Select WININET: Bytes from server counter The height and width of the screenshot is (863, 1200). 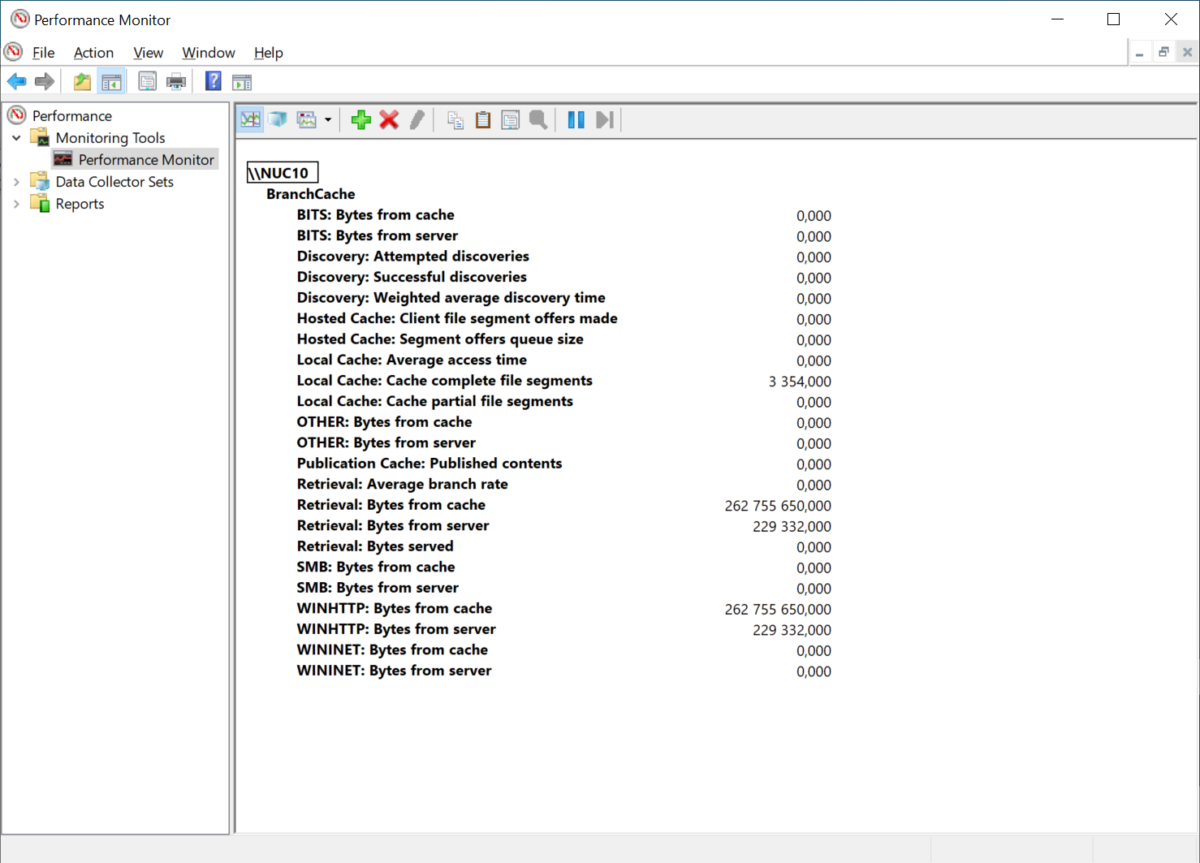(394, 670)
